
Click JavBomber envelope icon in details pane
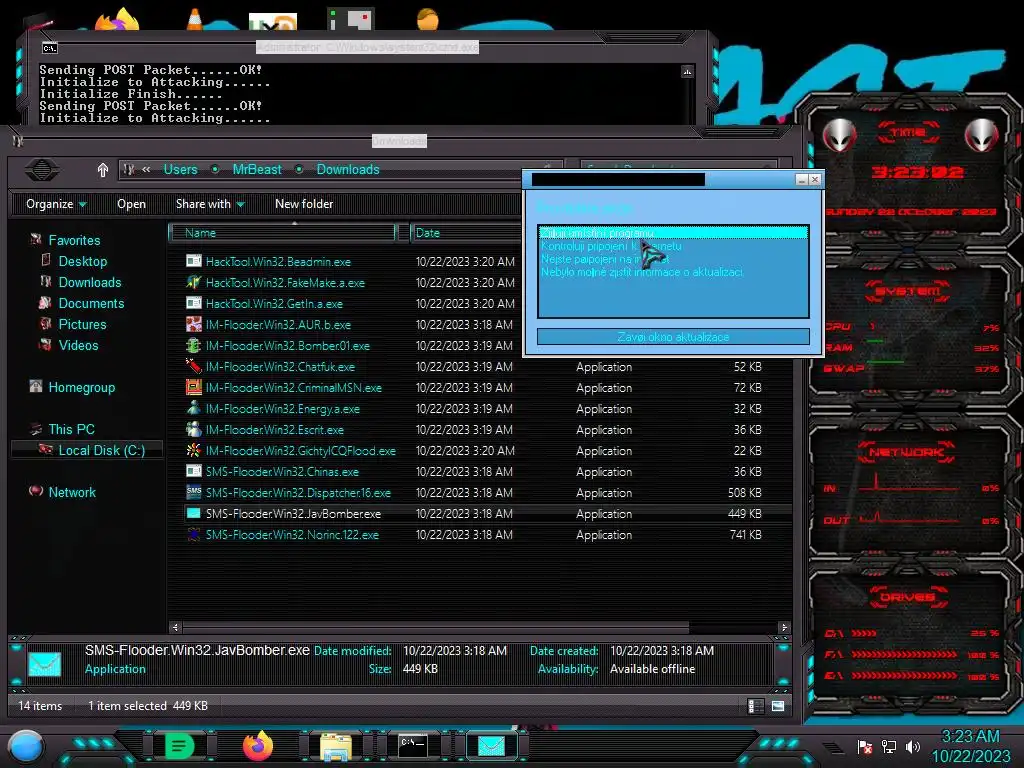44,664
